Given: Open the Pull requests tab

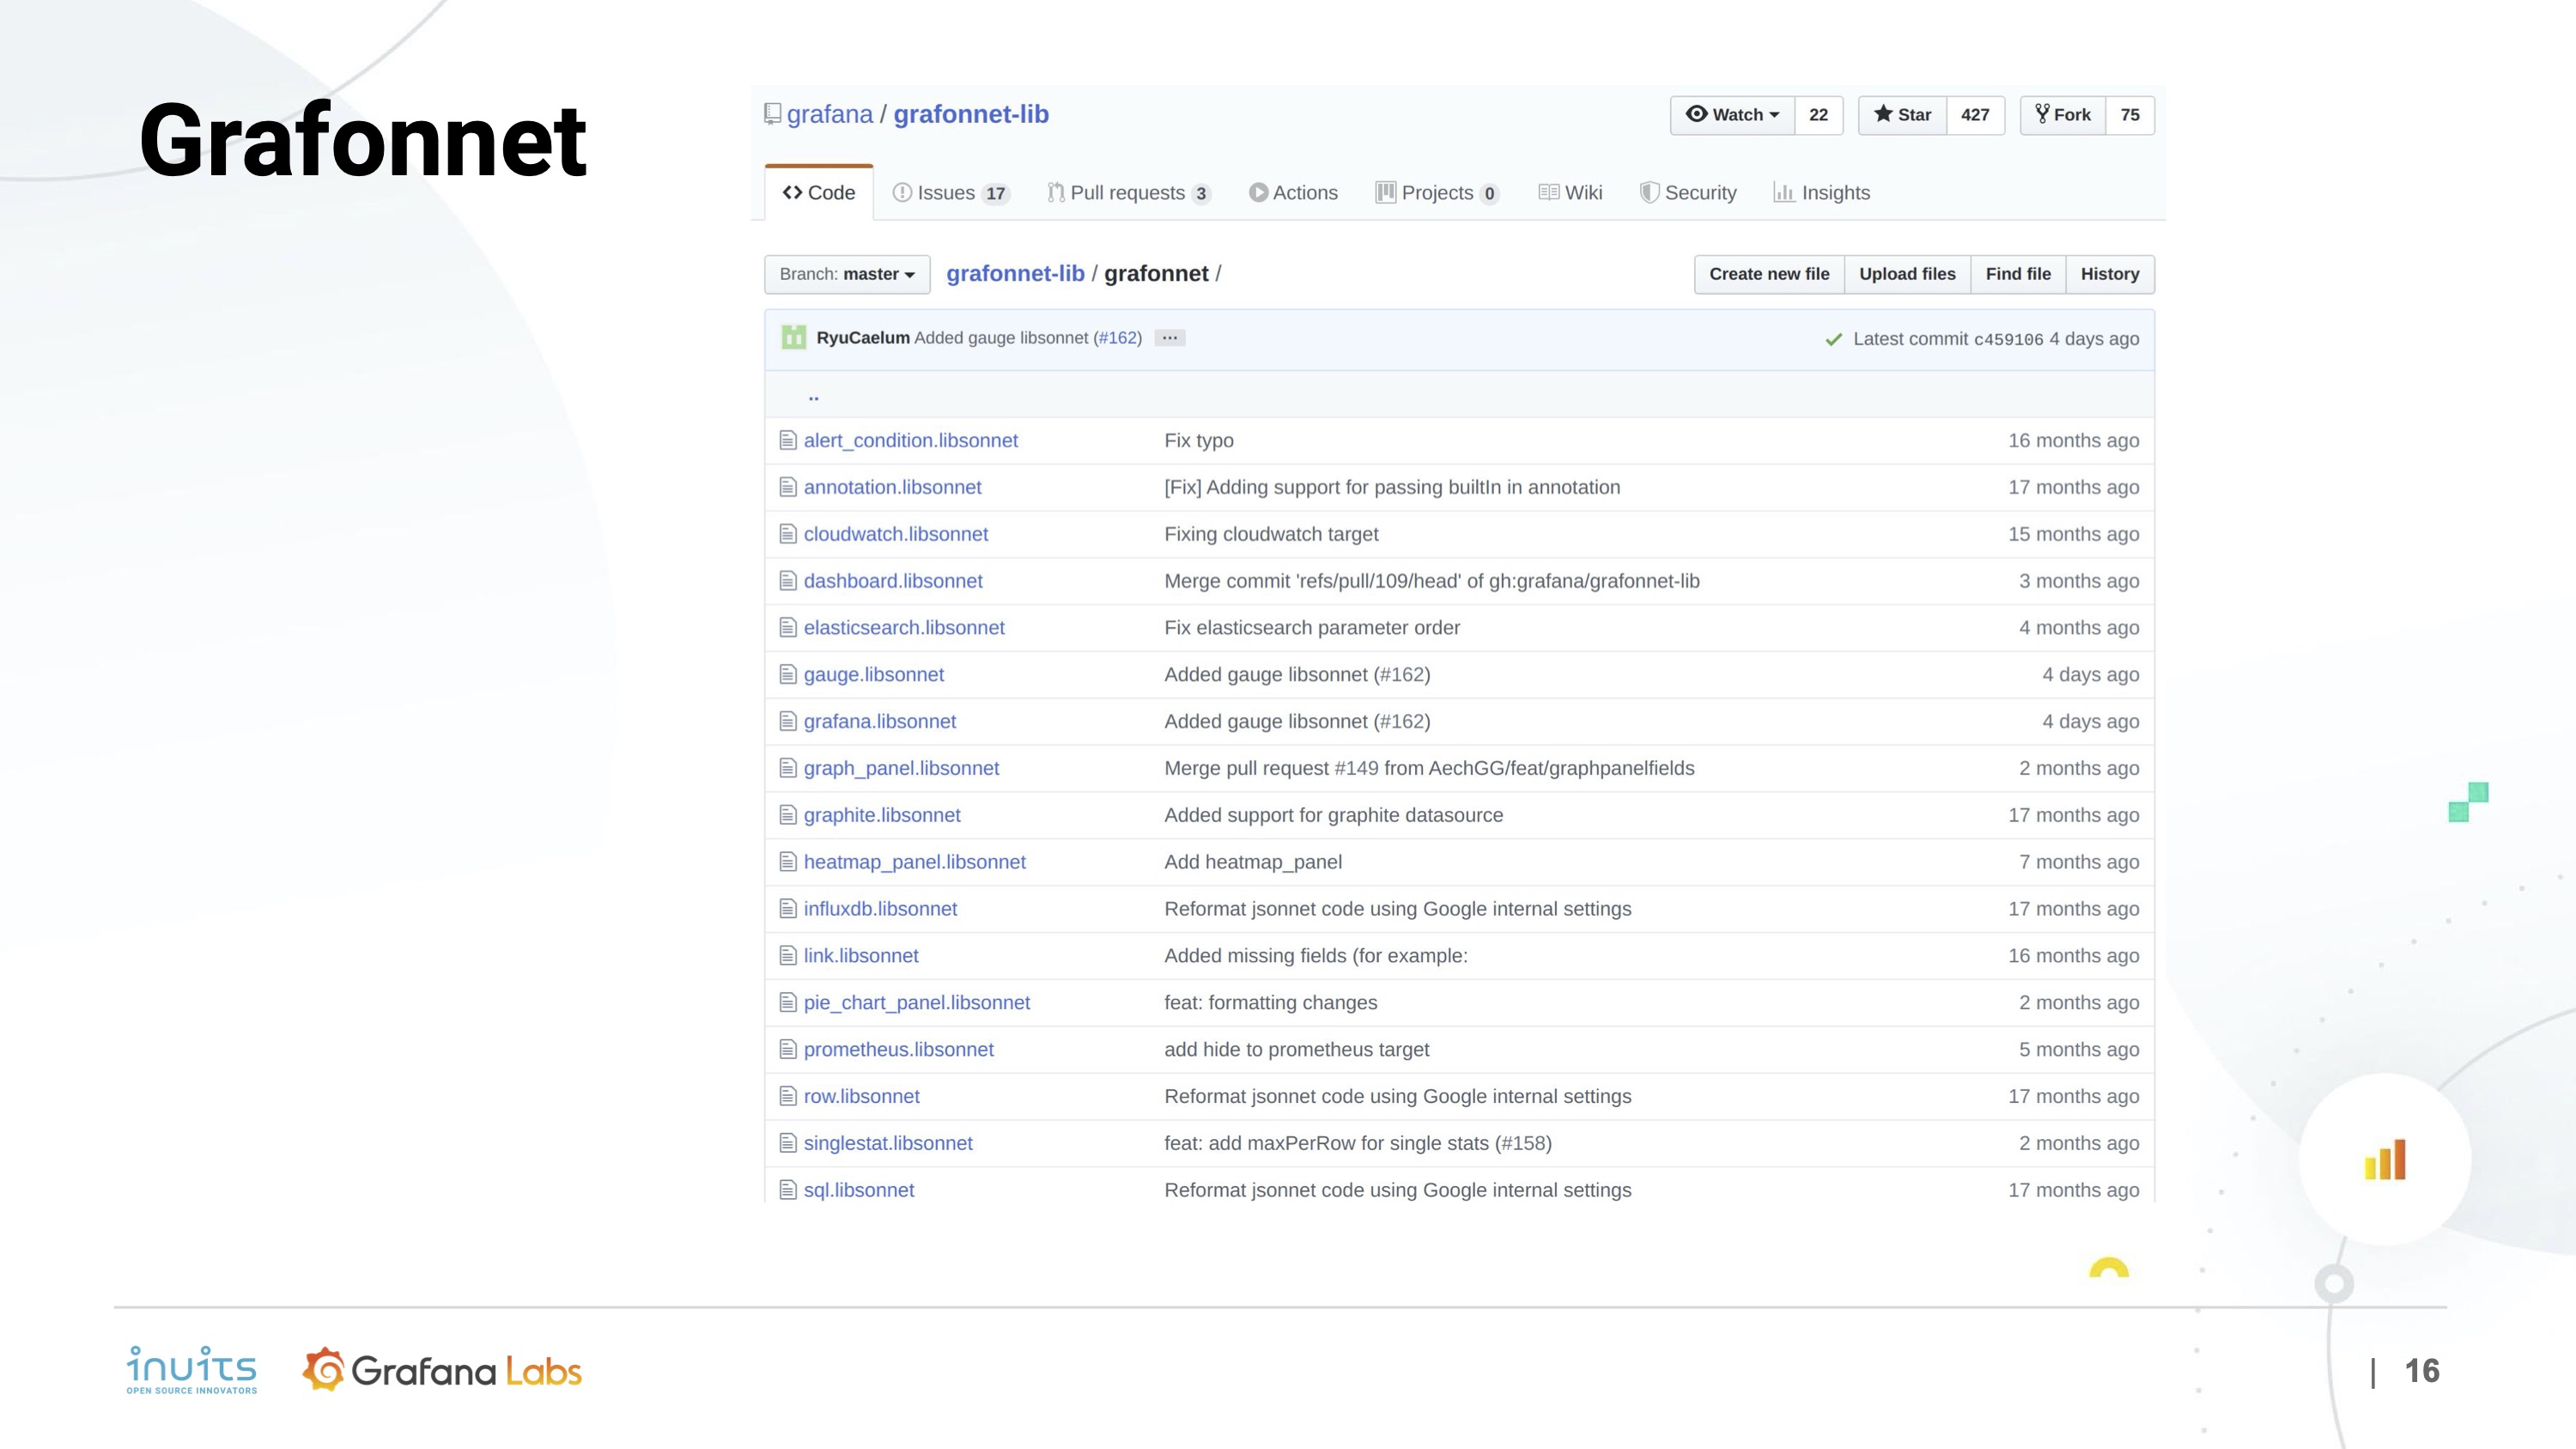Looking at the screenshot, I should pyautogui.click(x=1128, y=193).
